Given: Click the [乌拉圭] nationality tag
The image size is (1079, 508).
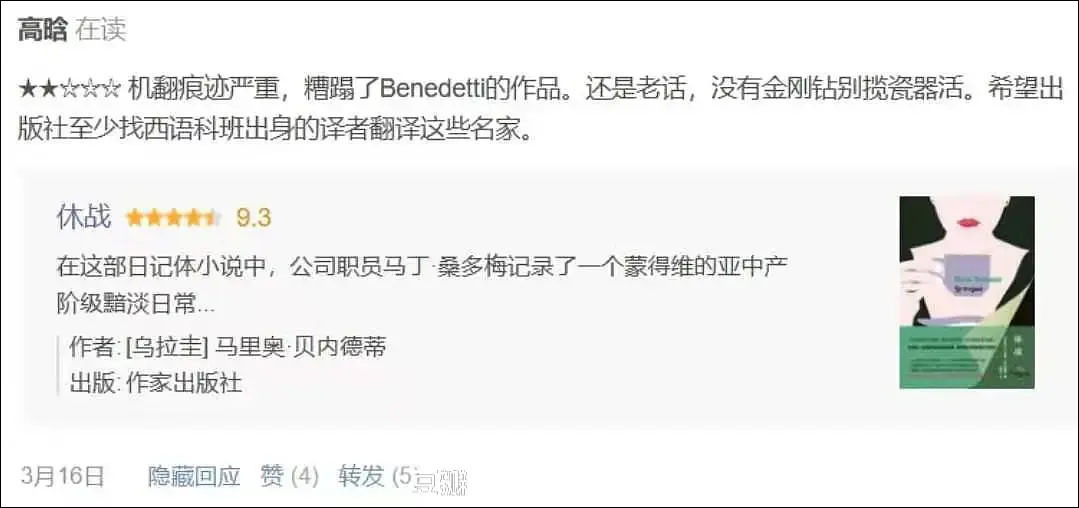Looking at the screenshot, I should [x=167, y=347].
